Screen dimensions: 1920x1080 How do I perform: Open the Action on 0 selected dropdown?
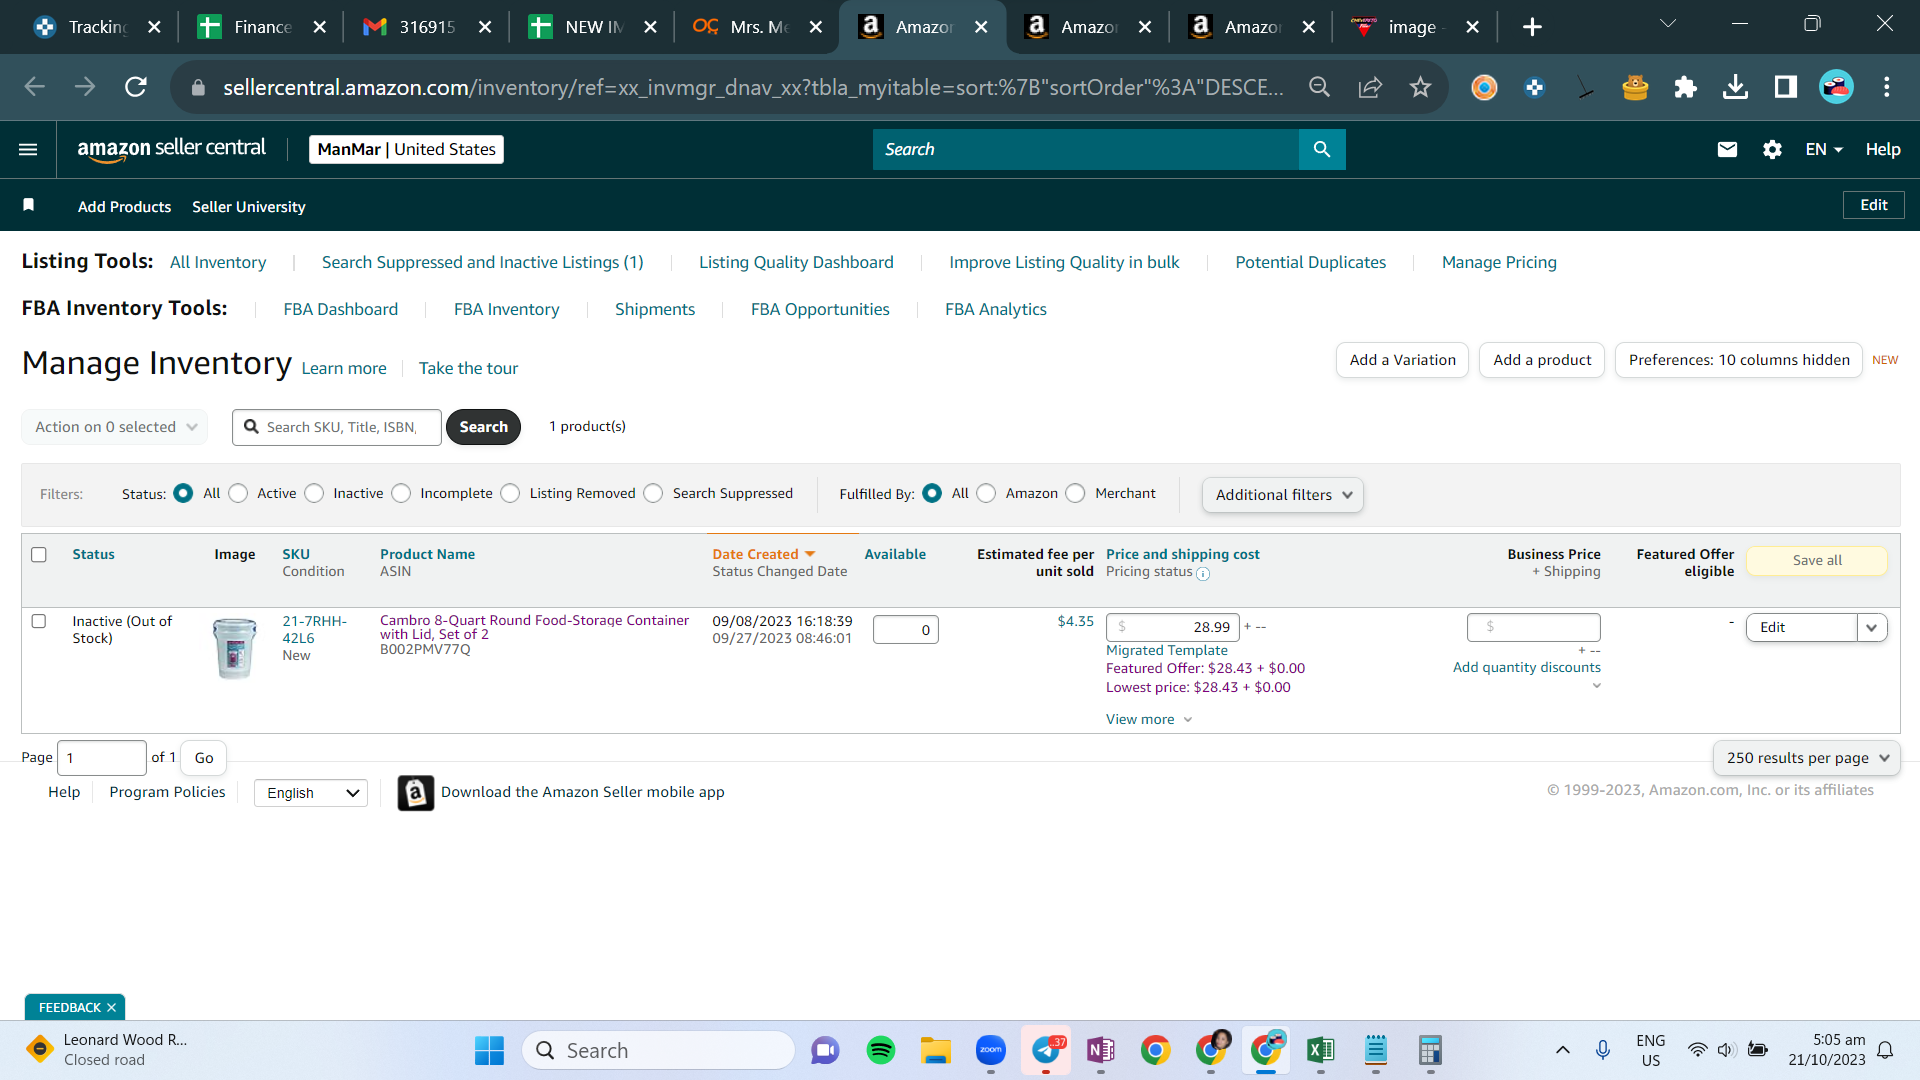[115, 427]
